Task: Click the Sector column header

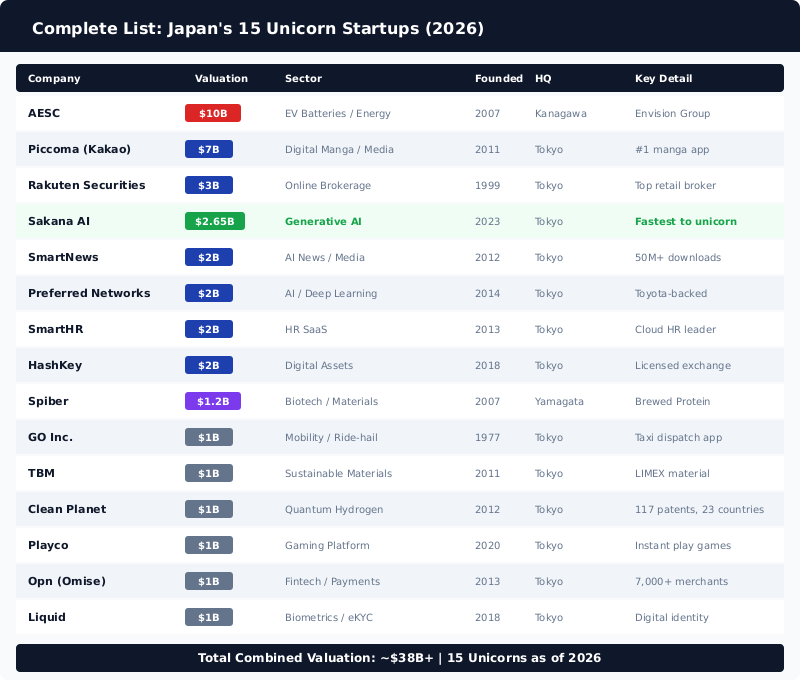Action: click(x=303, y=78)
